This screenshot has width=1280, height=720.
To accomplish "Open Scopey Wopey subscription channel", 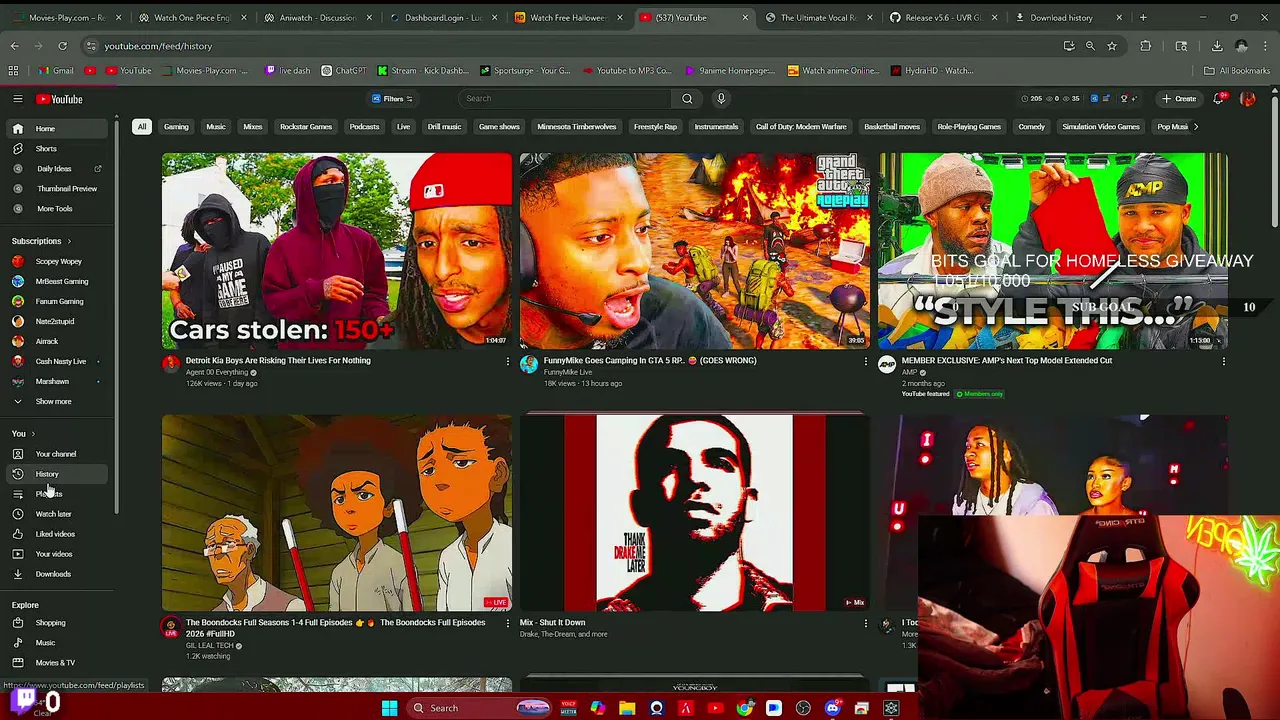I will [x=58, y=261].
